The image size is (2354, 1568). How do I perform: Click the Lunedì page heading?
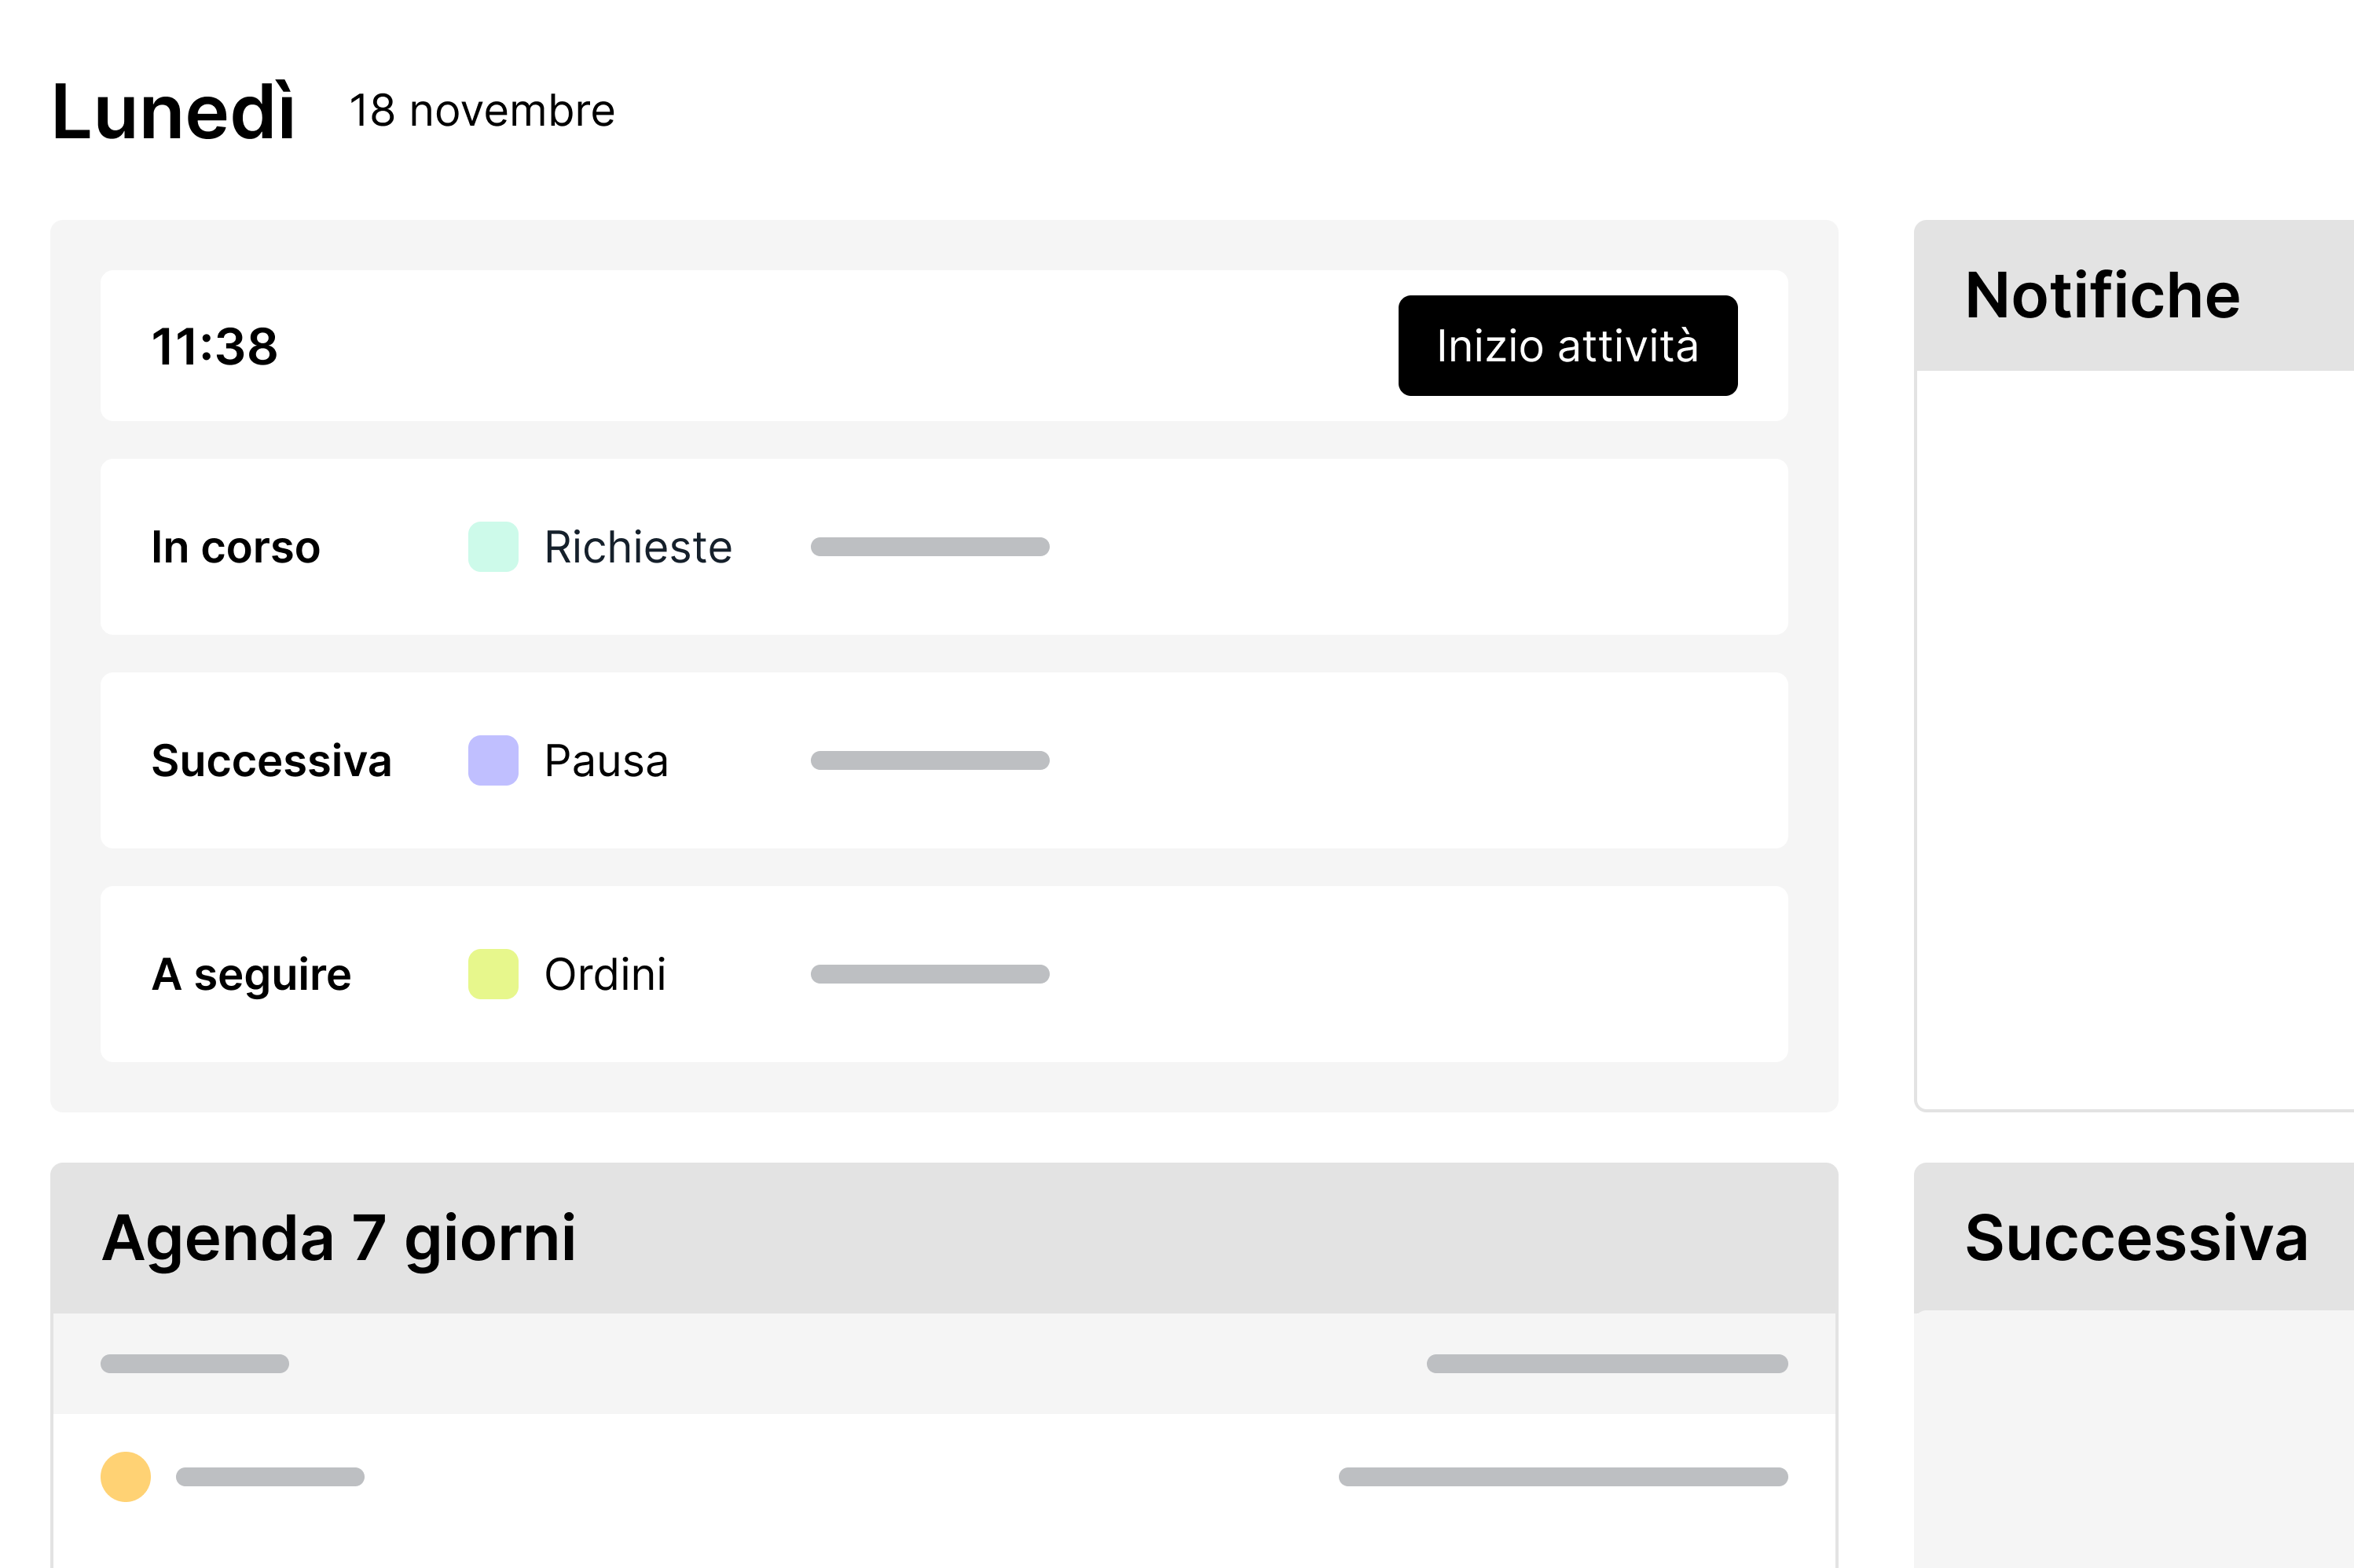point(174,112)
